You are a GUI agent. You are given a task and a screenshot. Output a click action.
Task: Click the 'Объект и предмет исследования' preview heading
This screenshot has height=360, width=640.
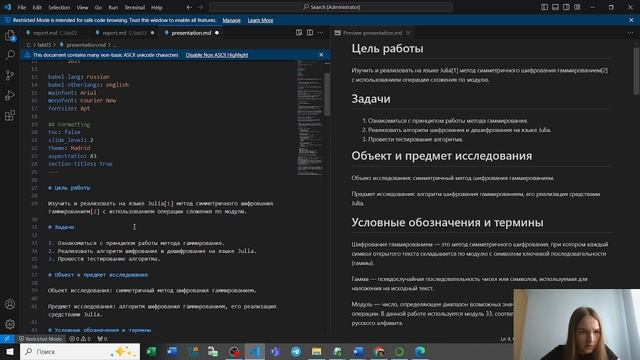(442, 156)
